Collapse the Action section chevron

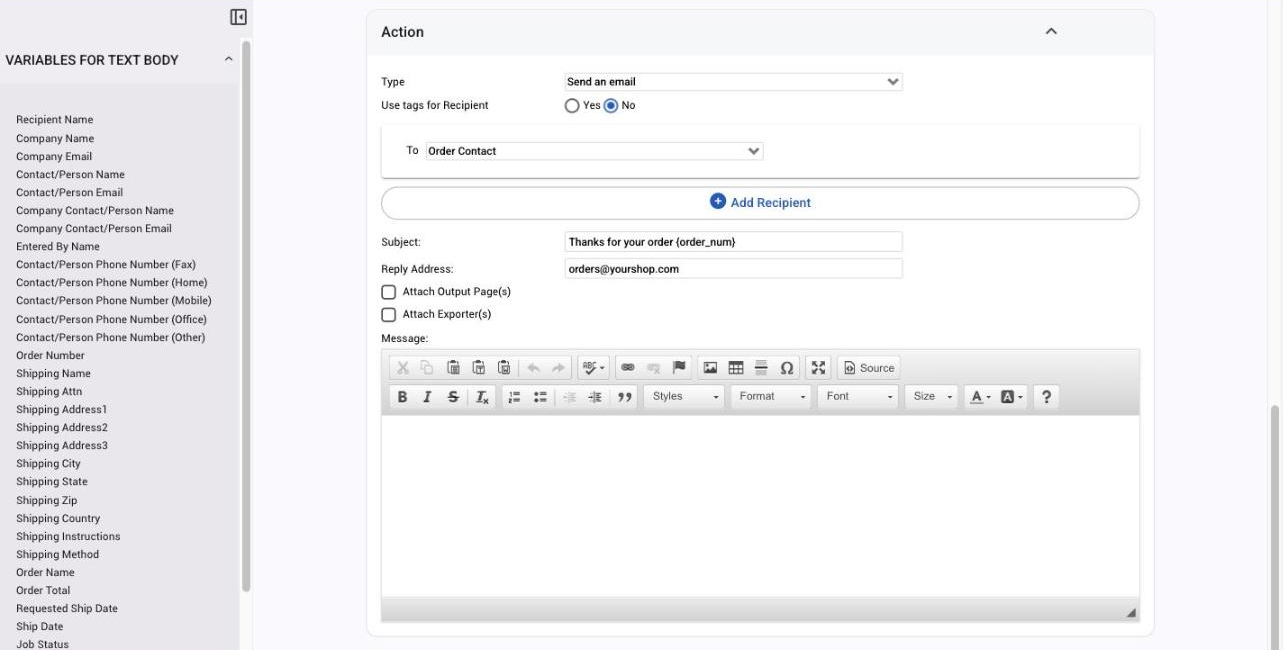(x=1051, y=32)
